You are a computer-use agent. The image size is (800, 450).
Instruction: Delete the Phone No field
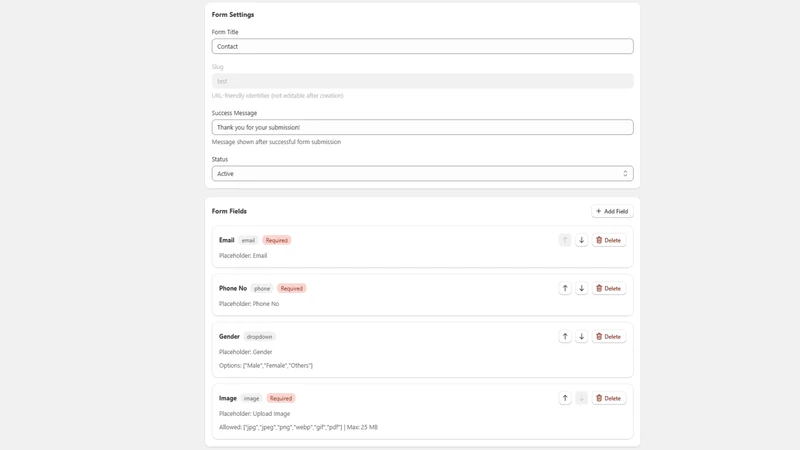pos(609,288)
